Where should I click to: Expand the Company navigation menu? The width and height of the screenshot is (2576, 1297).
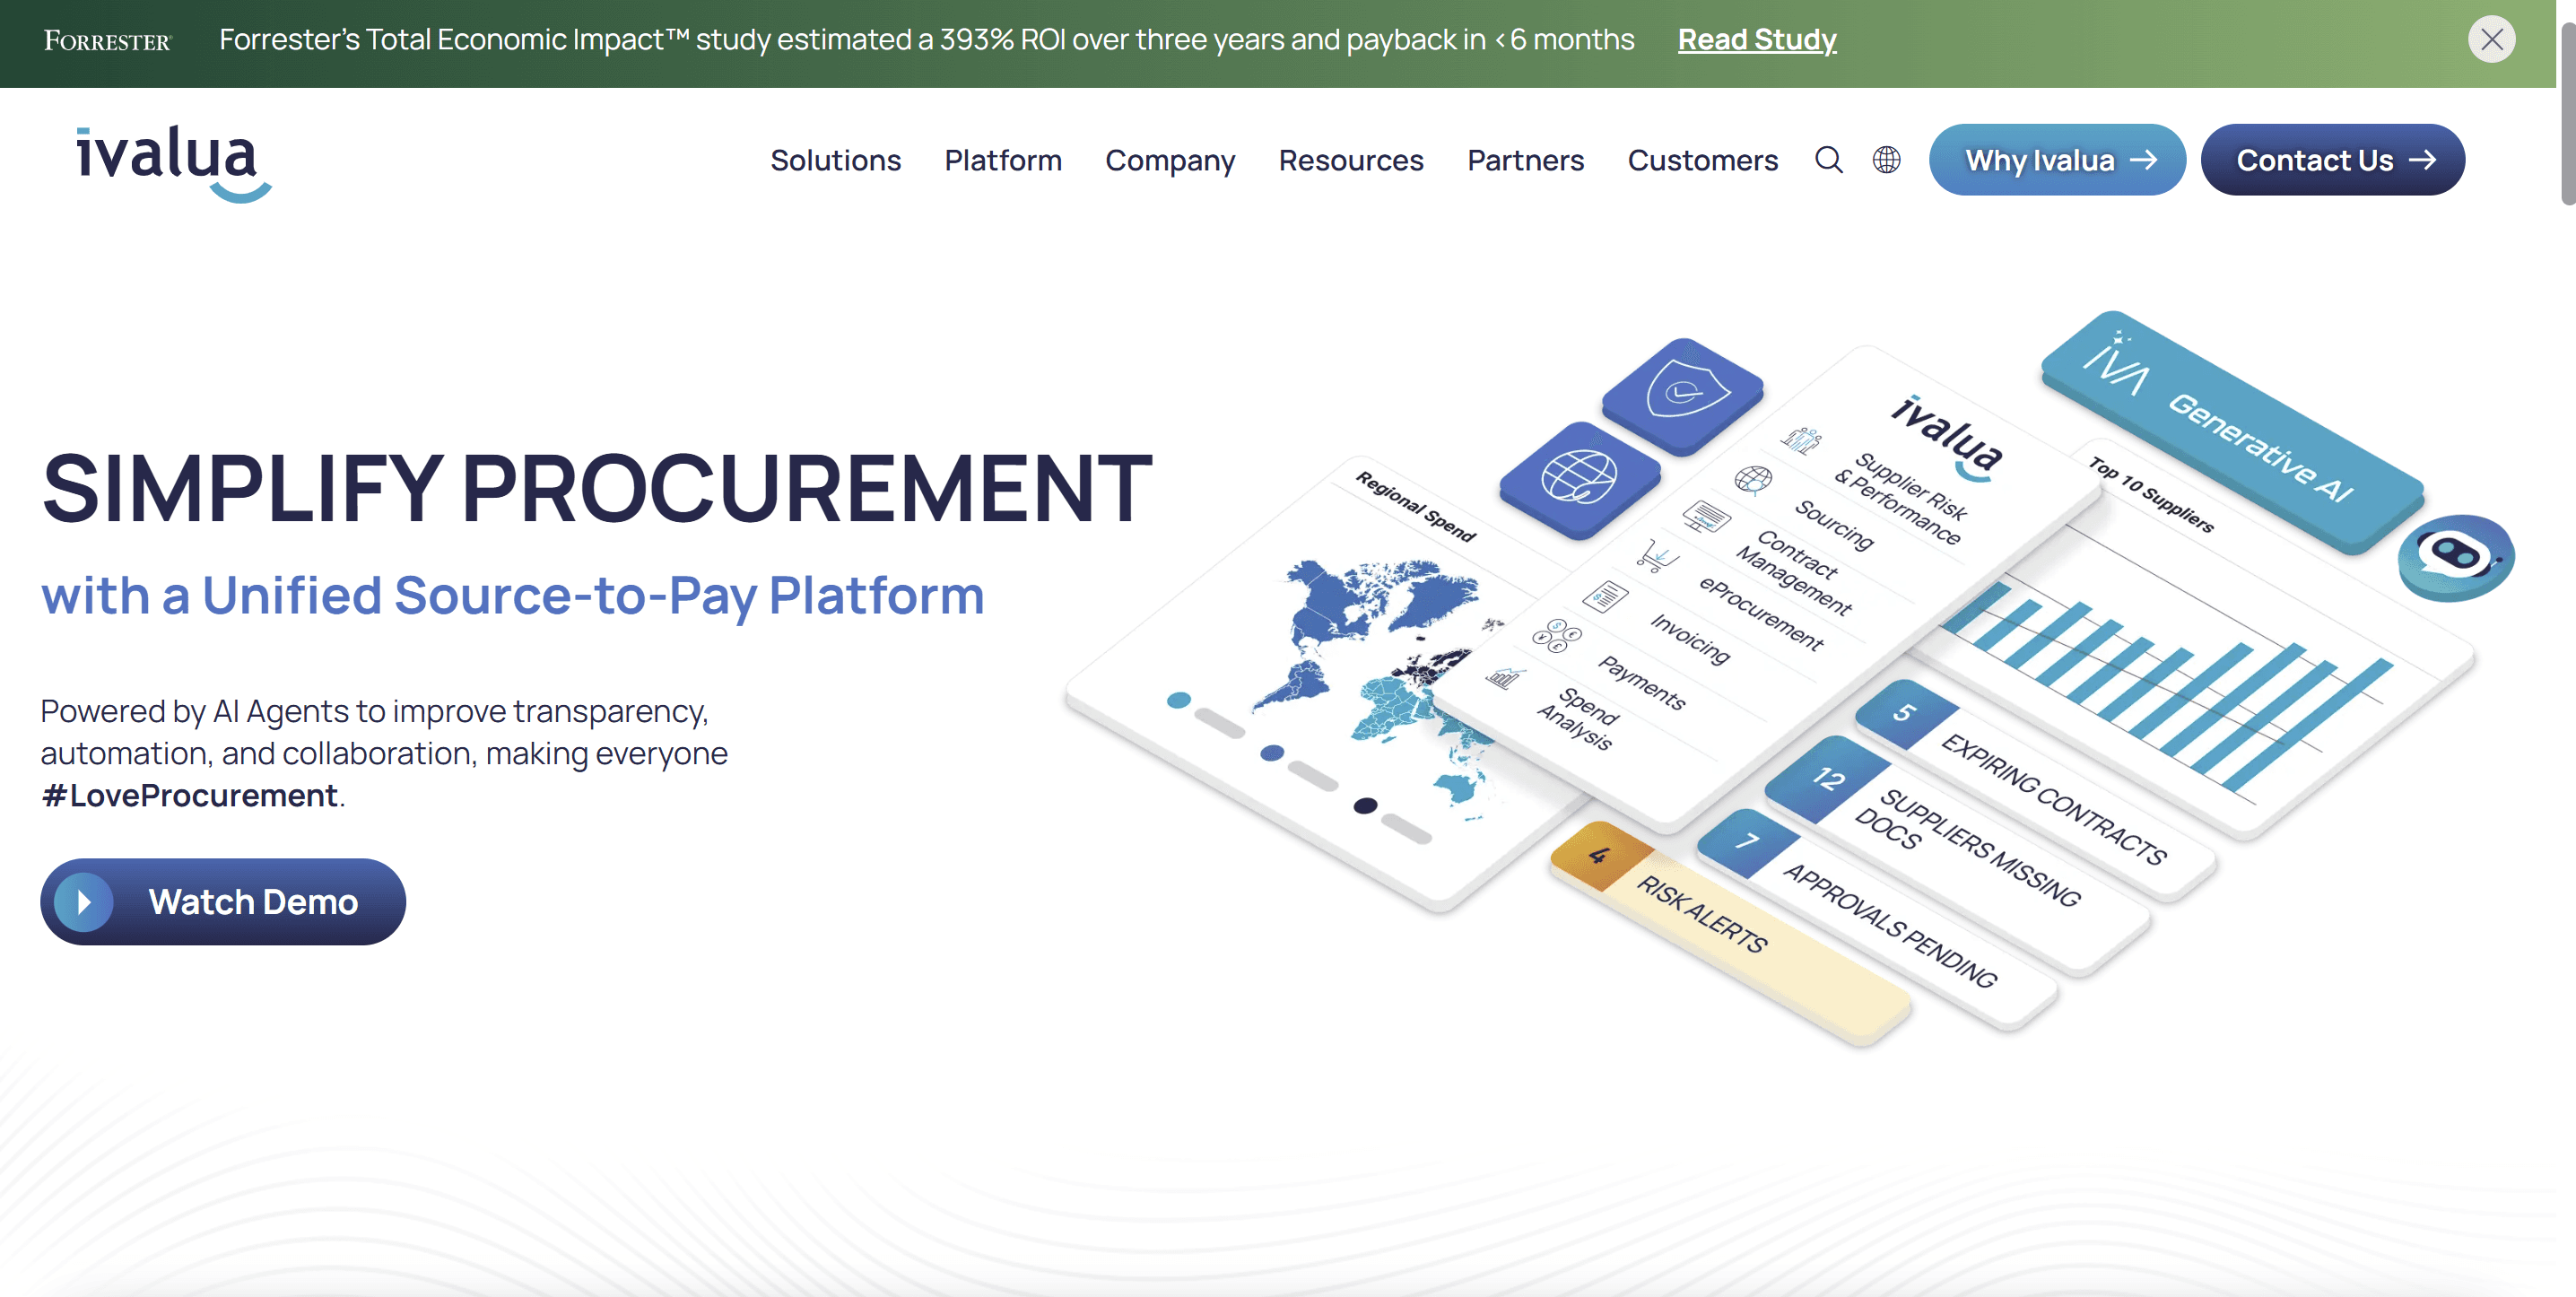[x=1170, y=160]
